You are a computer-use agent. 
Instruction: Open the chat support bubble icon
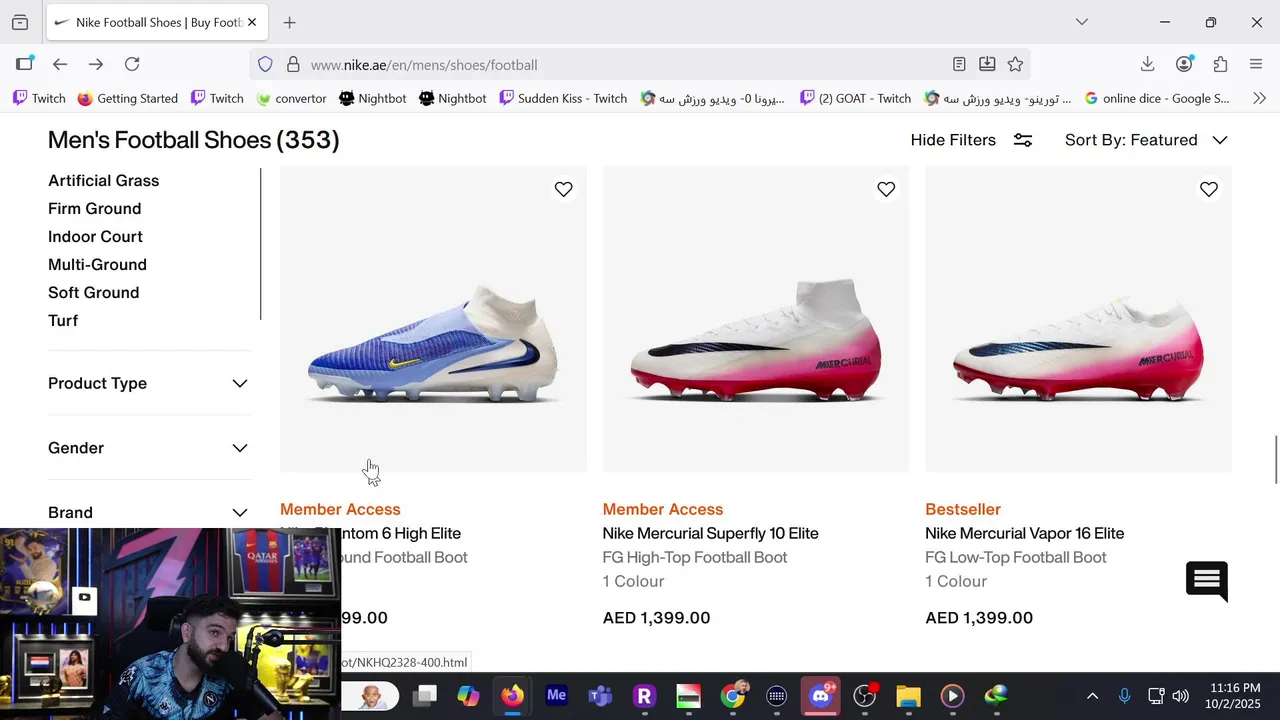[1207, 581]
